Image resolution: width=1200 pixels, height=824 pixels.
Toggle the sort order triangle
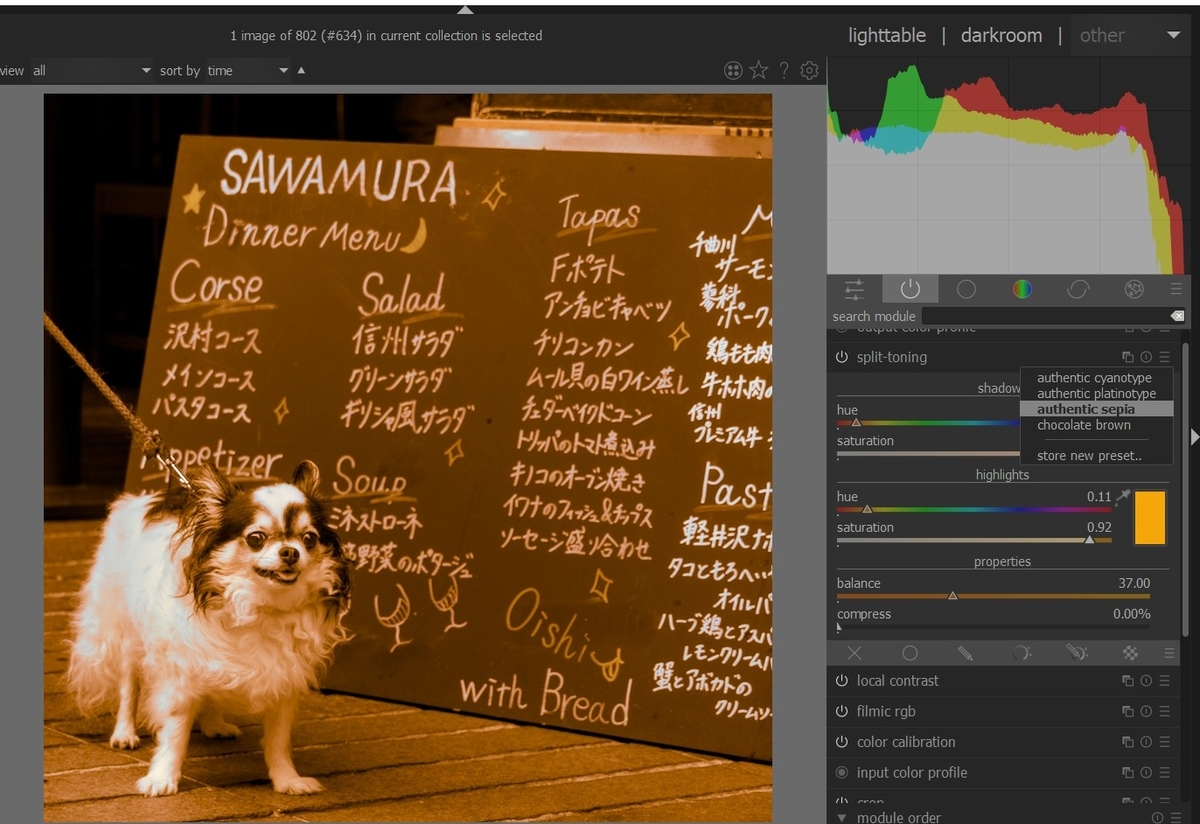coord(301,70)
